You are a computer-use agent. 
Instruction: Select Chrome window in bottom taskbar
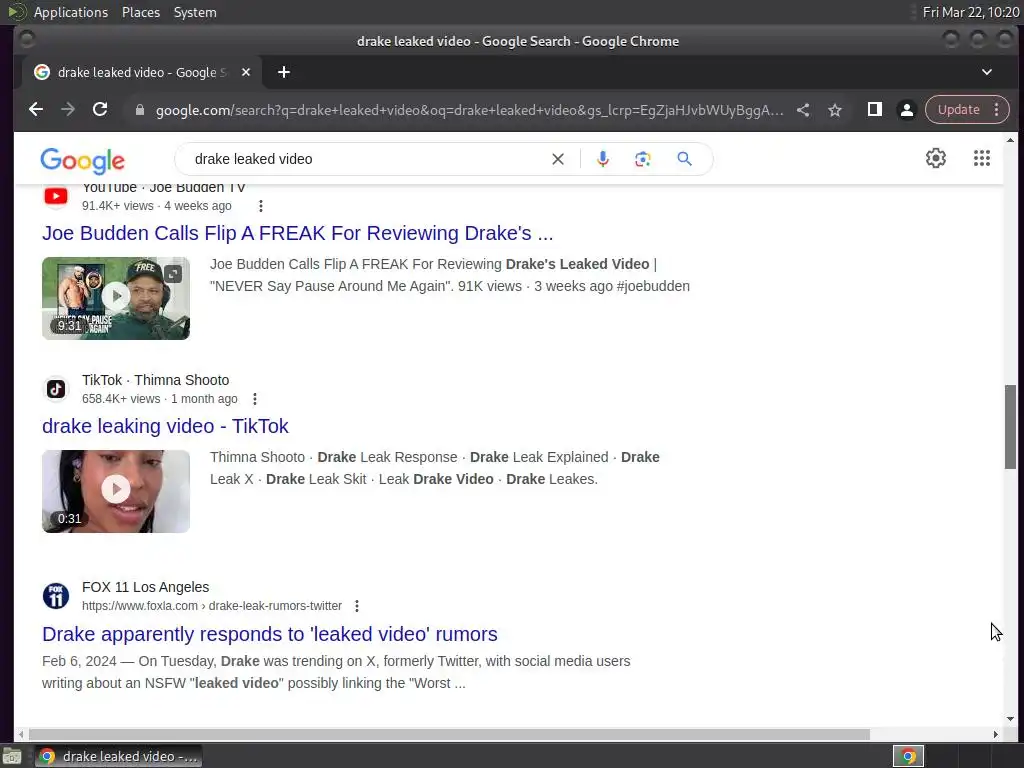click(x=118, y=756)
